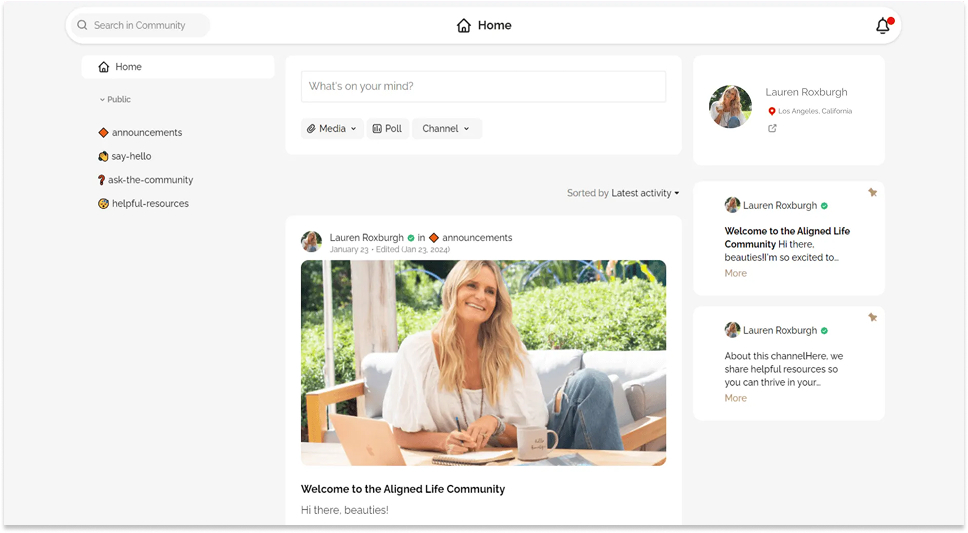The width and height of the screenshot is (968, 533).
Task: Open the announcements channel in the sidebar
Action: (140, 133)
